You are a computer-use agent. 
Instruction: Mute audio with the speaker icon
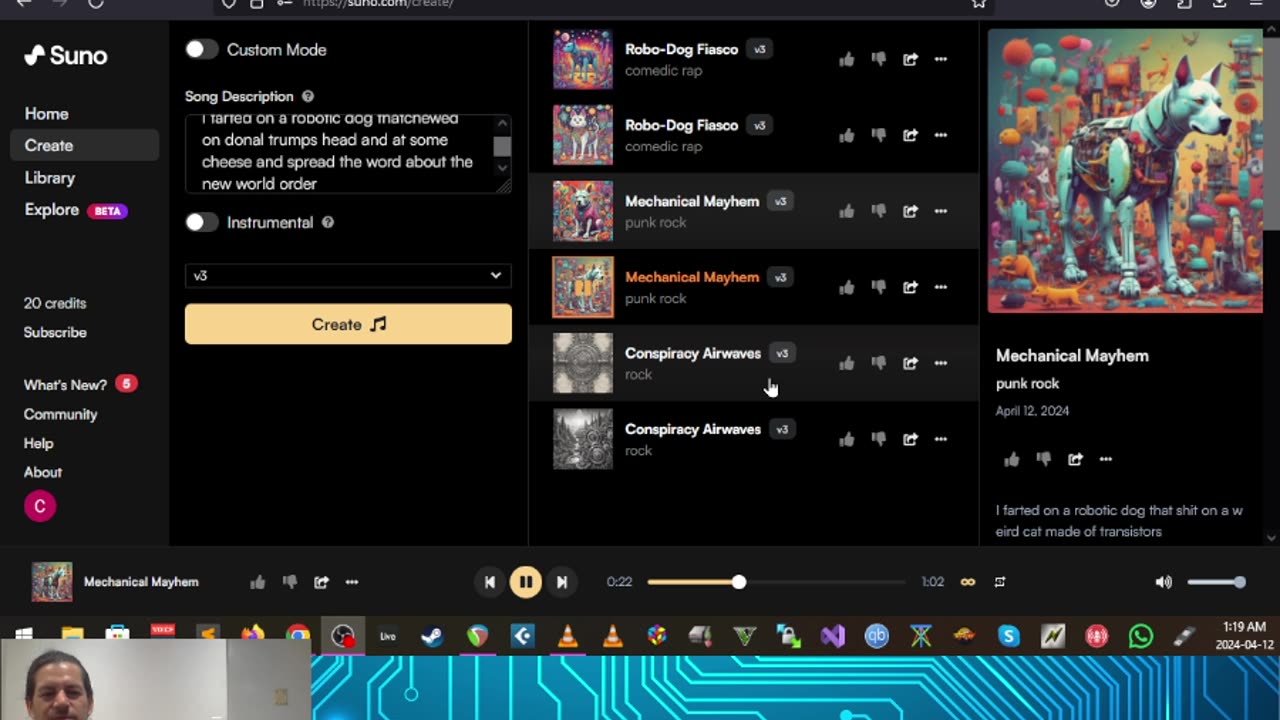[1163, 582]
